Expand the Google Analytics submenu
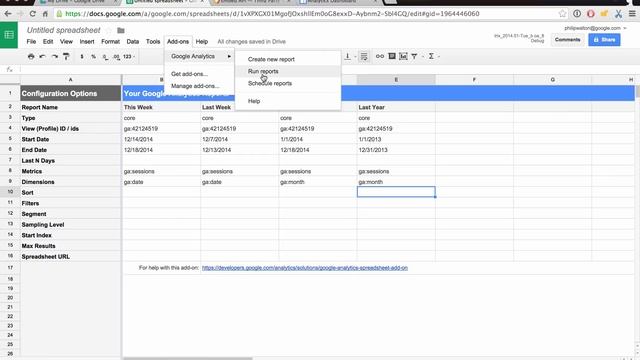Viewport: 640px width, 360px height. coord(200,56)
